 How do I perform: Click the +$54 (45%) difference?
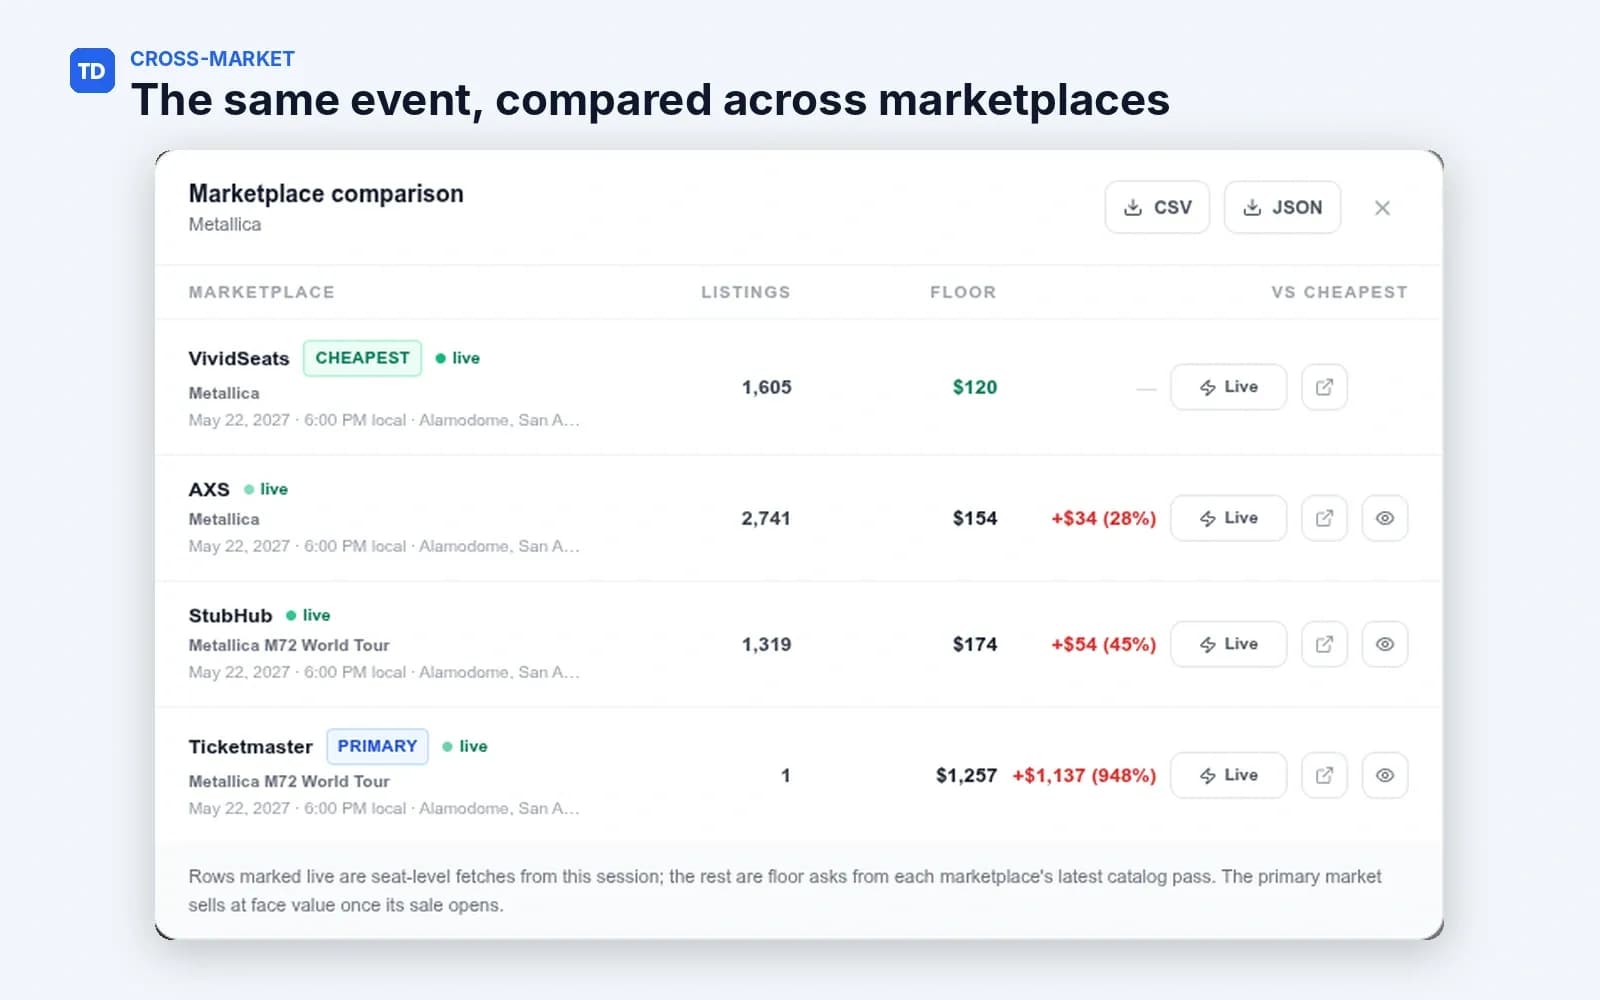(x=1103, y=644)
